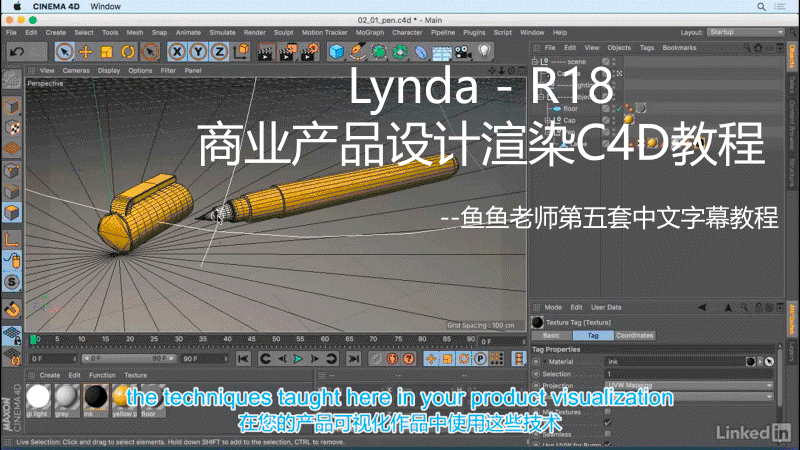Open the spline pen tool icon
Viewport: 800px width, 450px height.
click(358, 52)
